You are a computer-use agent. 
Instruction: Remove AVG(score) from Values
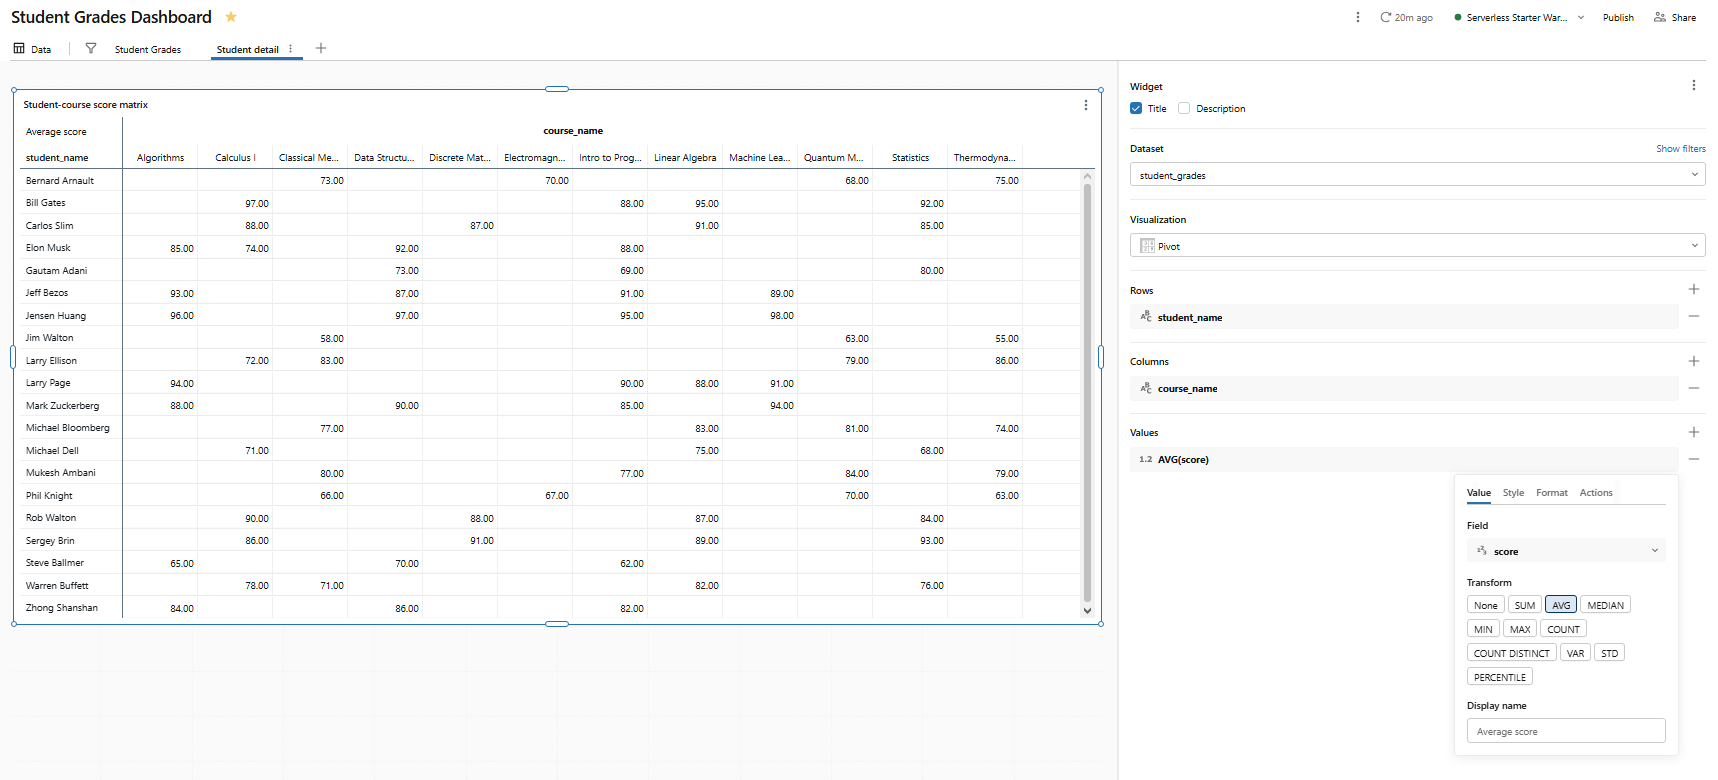coord(1693,459)
